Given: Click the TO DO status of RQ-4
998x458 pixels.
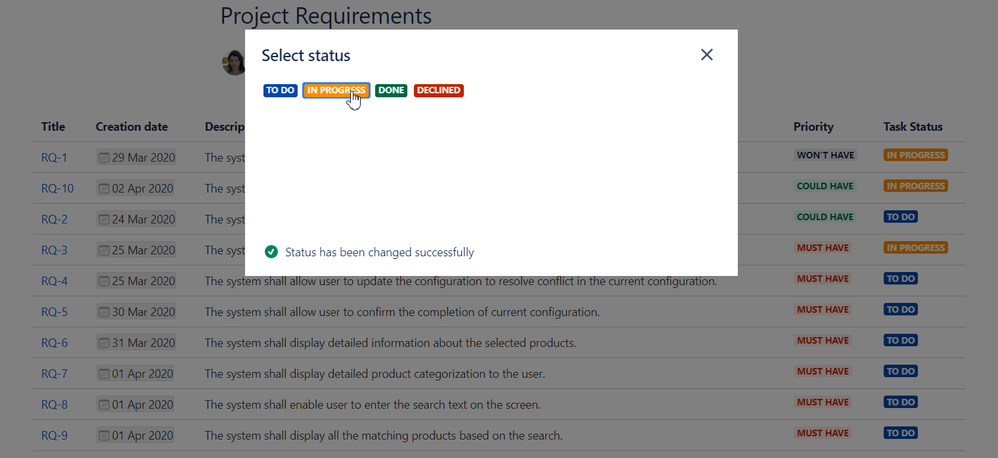Looking at the screenshot, I should pyautogui.click(x=901, y=279).
